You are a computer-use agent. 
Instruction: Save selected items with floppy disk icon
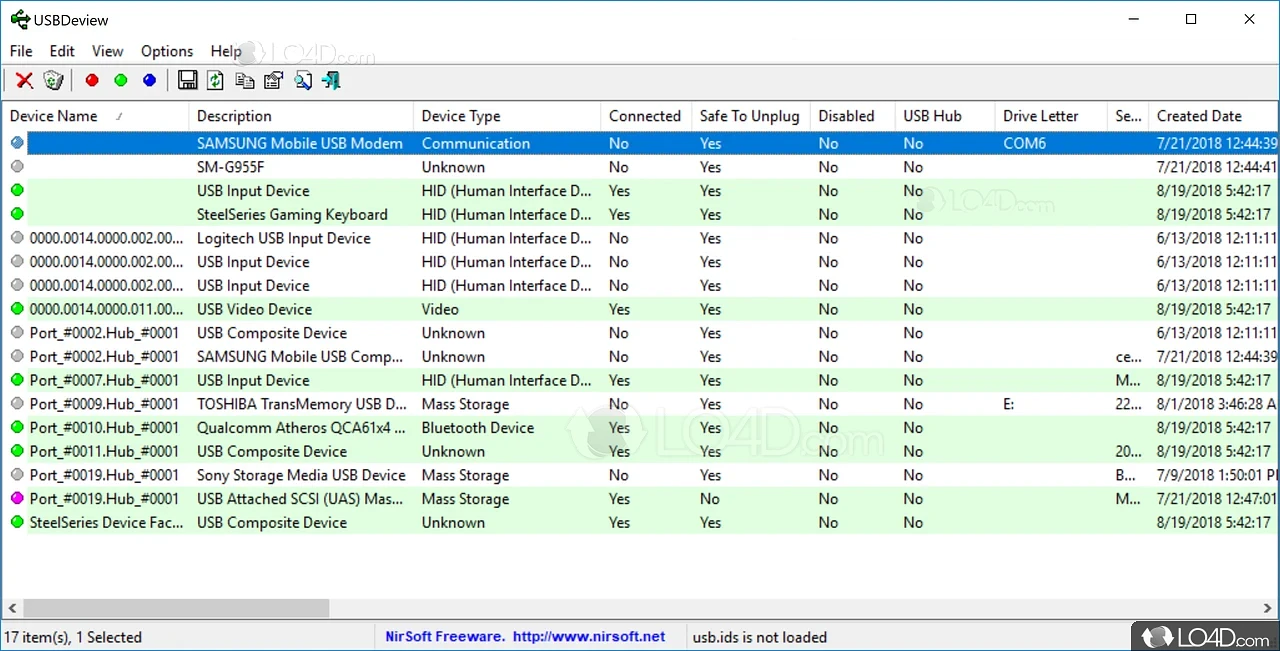point(187,80)
